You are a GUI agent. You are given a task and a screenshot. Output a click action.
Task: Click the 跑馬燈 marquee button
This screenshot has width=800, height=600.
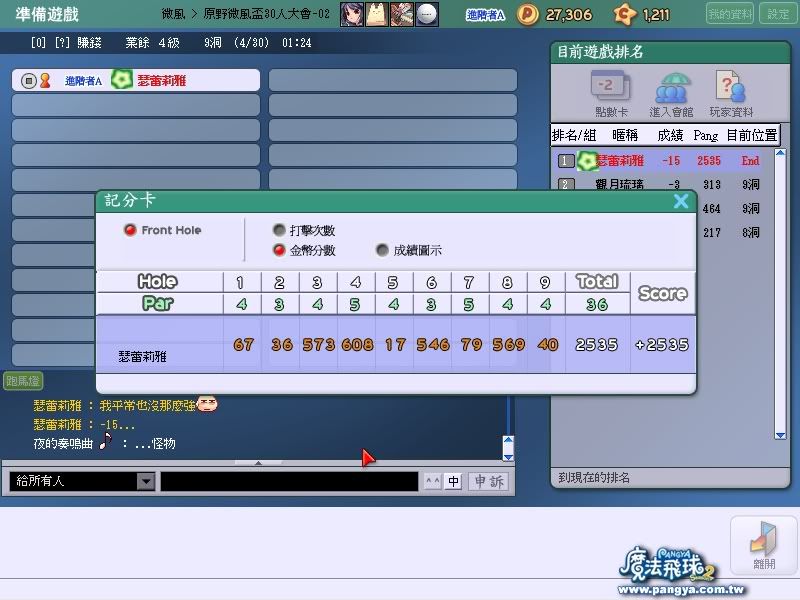22,381
